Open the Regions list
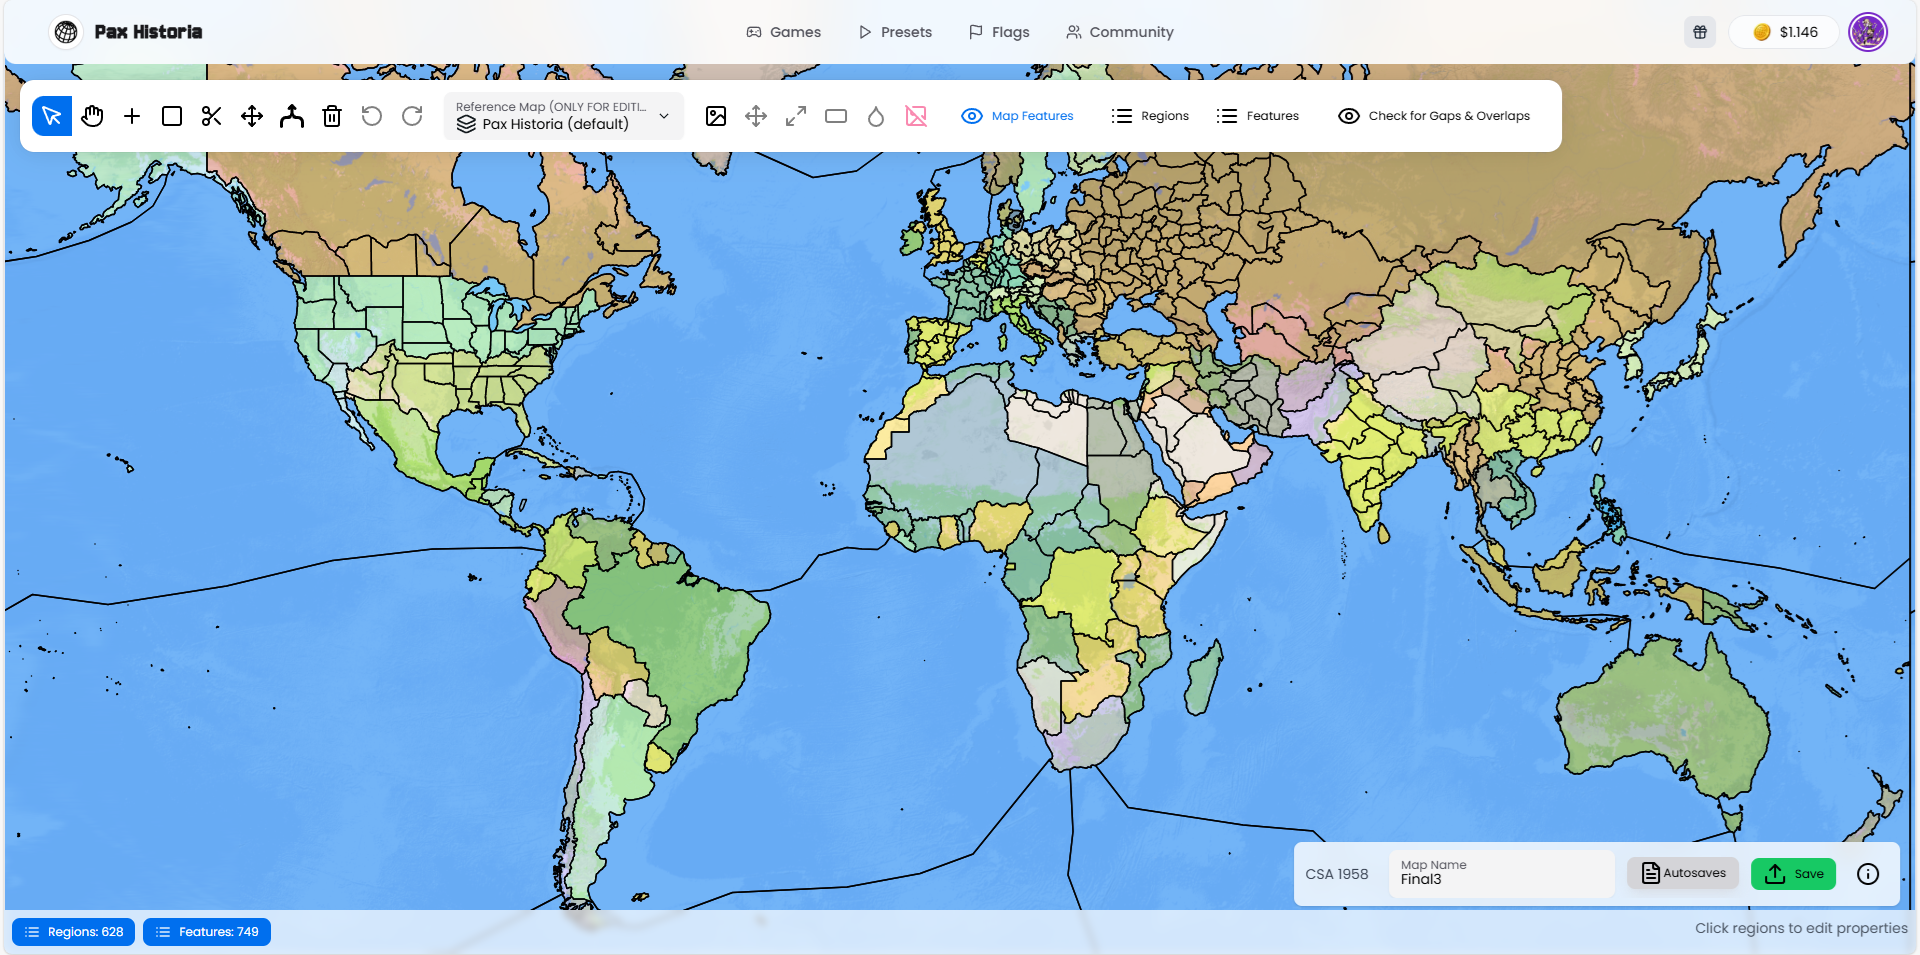 click(x=1150, y=116)
